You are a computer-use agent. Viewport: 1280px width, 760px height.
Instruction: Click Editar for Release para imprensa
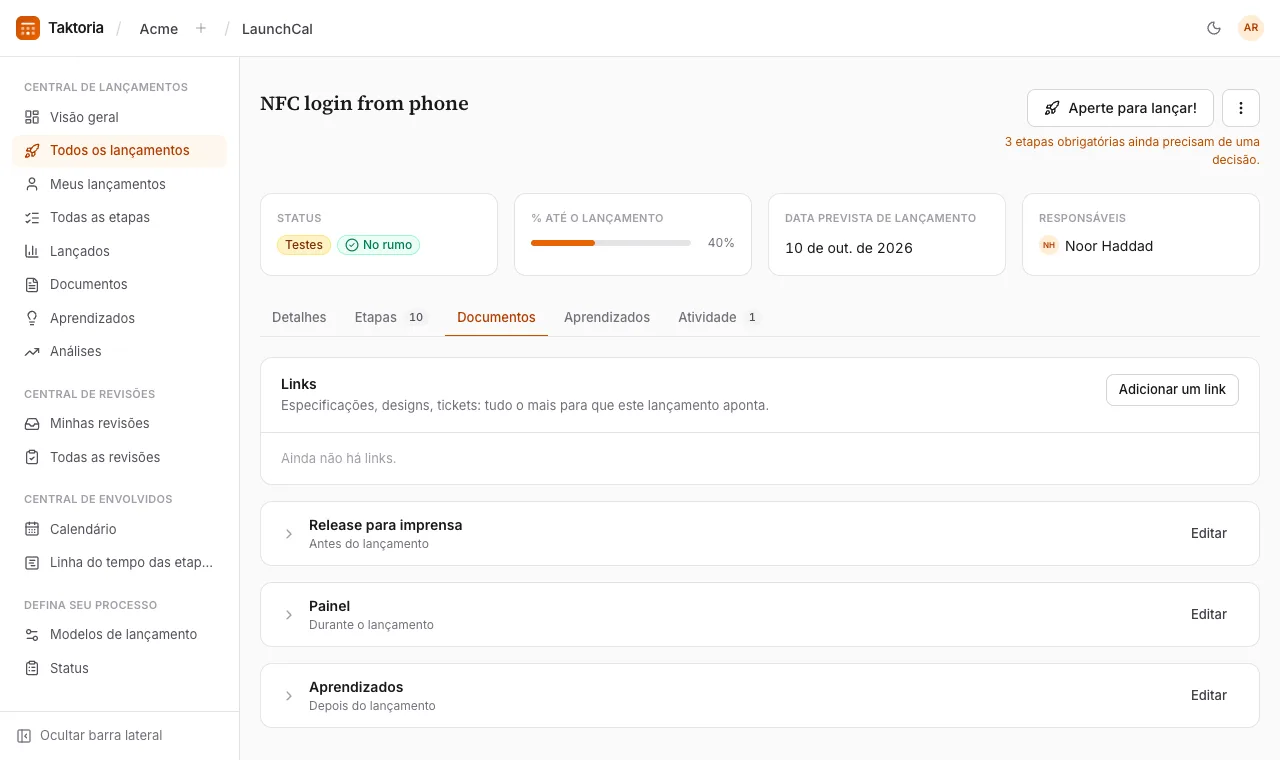tap(1208, 533)
